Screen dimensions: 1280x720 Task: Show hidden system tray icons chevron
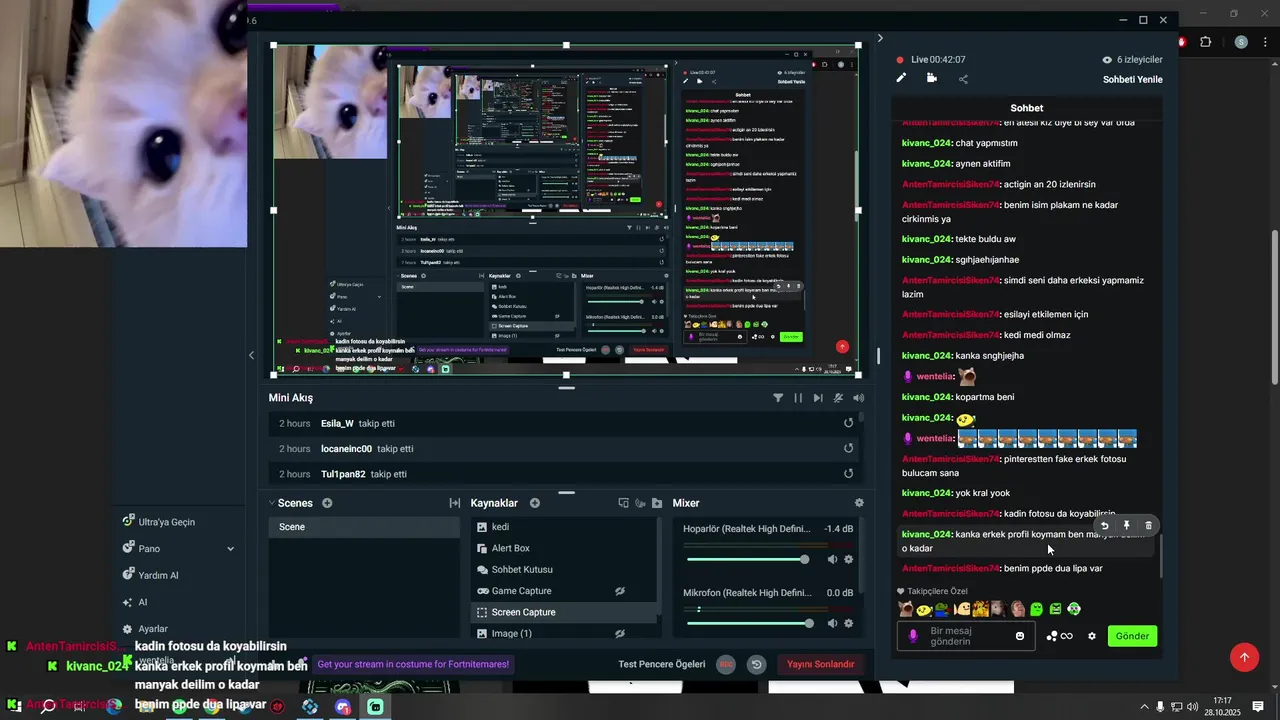[x=1144, y=706]
